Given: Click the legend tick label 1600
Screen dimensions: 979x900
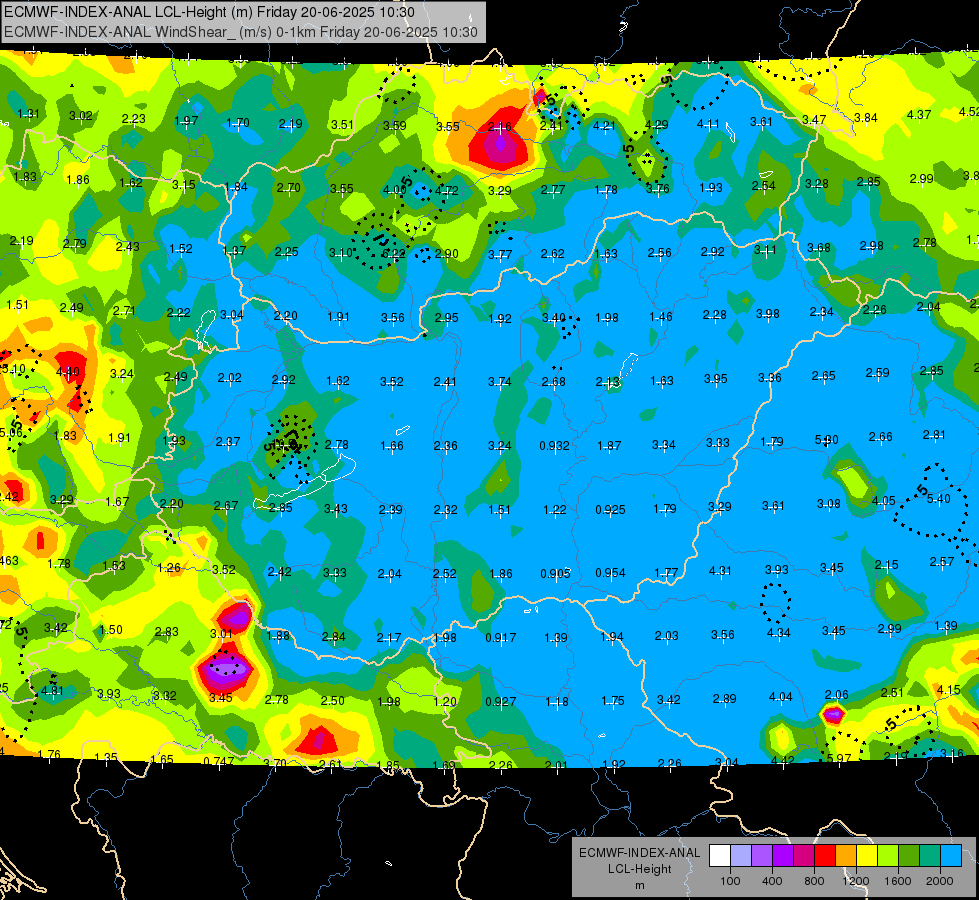Looking at the screenshot, I should coord(897,881).
